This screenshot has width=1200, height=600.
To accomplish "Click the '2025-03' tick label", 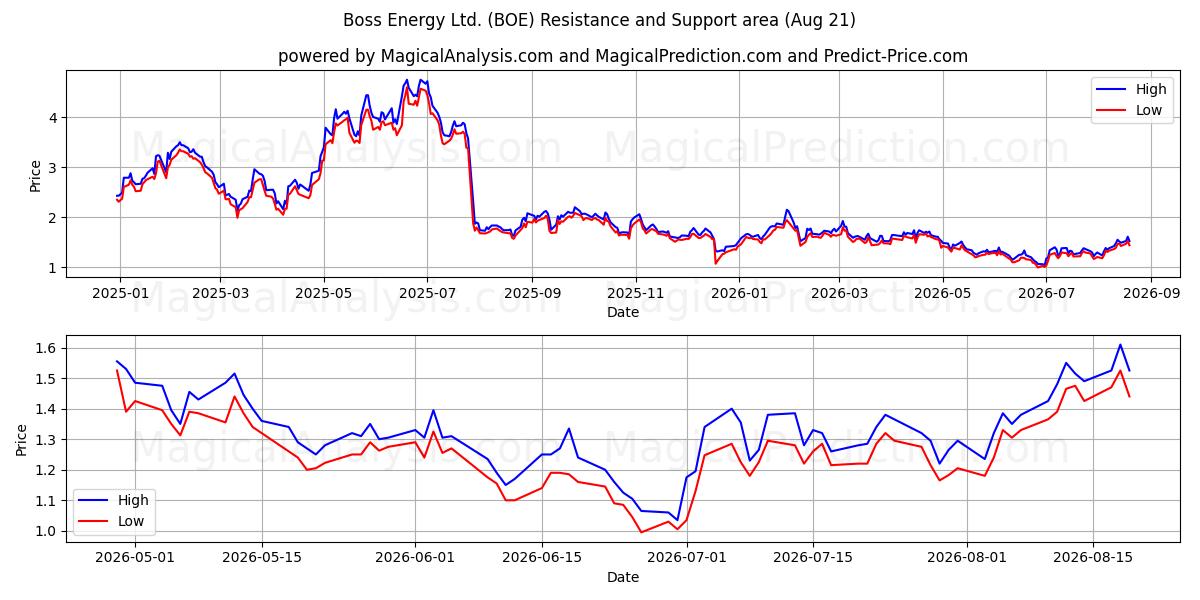I will pos(220,293).
